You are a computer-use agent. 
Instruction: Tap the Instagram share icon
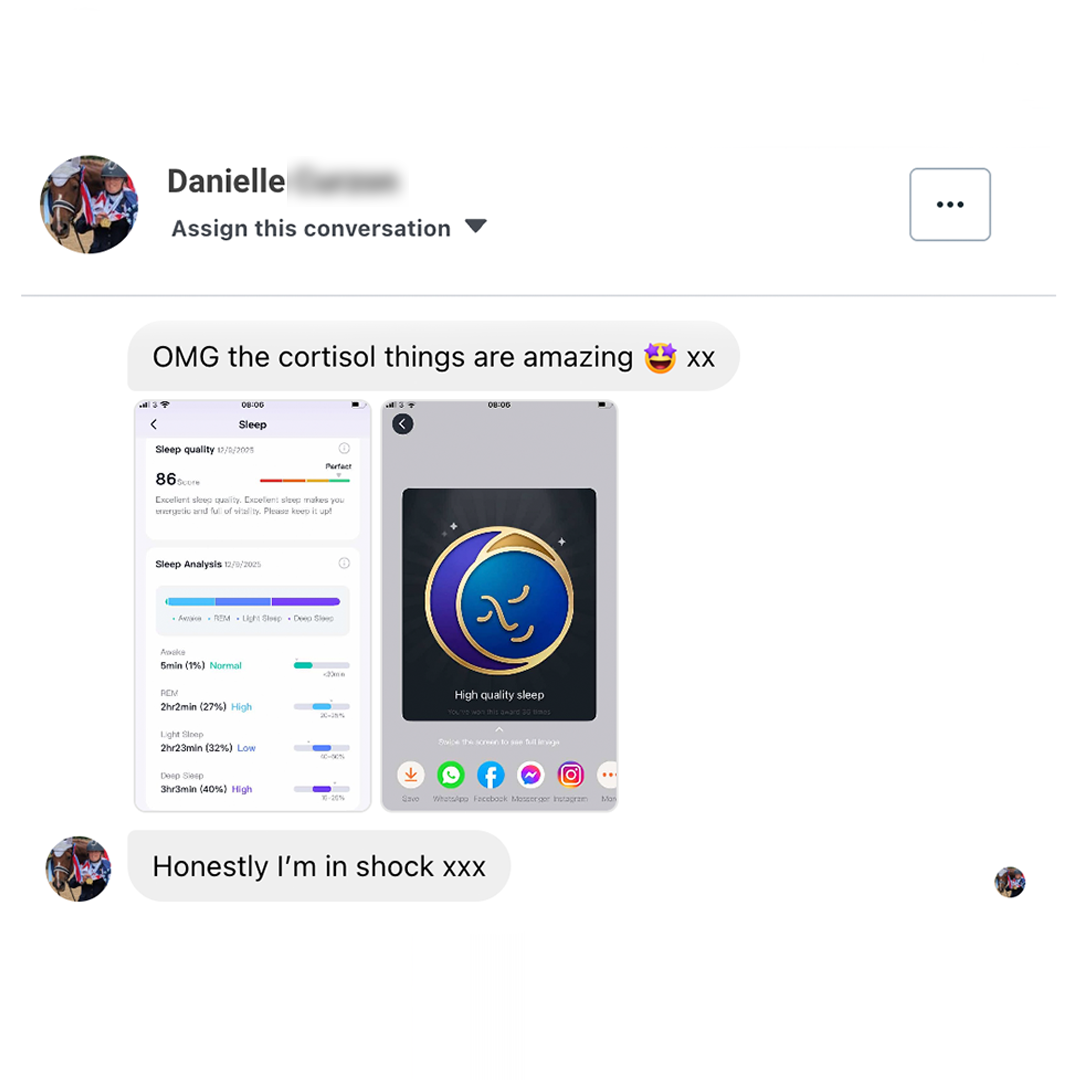click(570, 775)
